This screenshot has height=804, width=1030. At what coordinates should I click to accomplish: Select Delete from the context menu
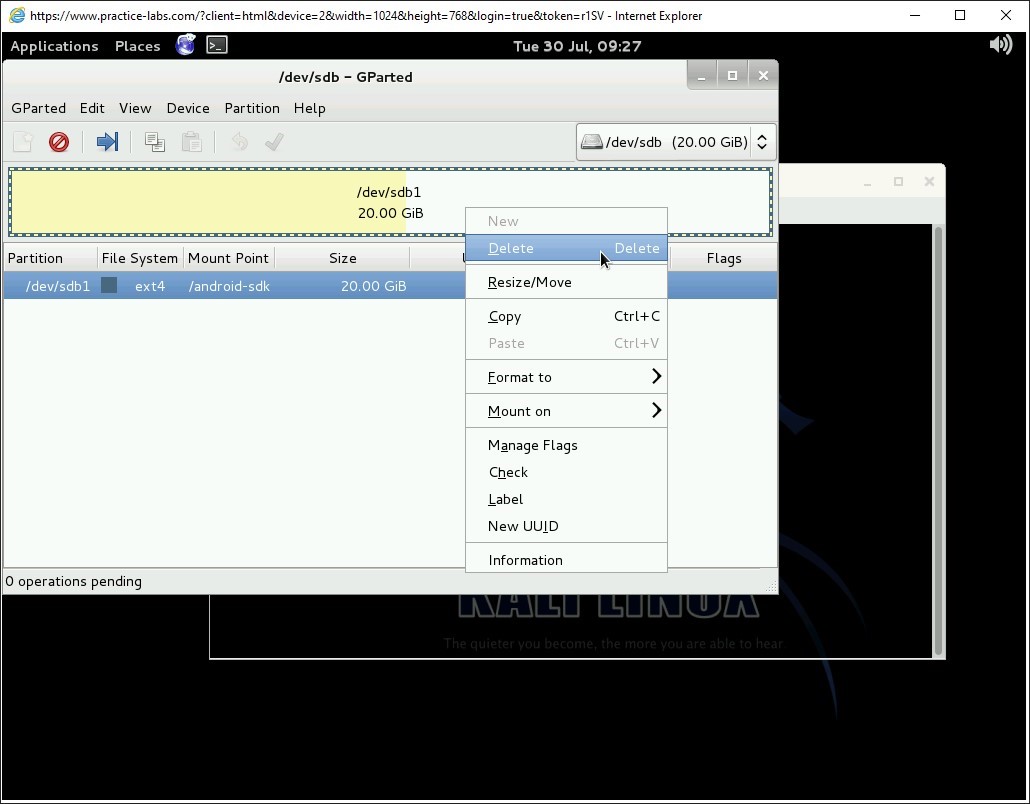(566, 248)
